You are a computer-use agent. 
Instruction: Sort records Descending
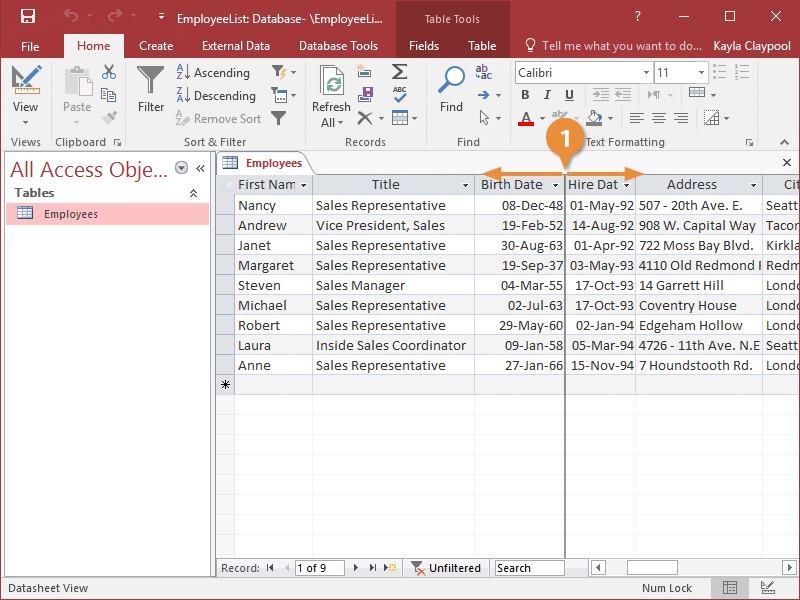coord(216,95)
